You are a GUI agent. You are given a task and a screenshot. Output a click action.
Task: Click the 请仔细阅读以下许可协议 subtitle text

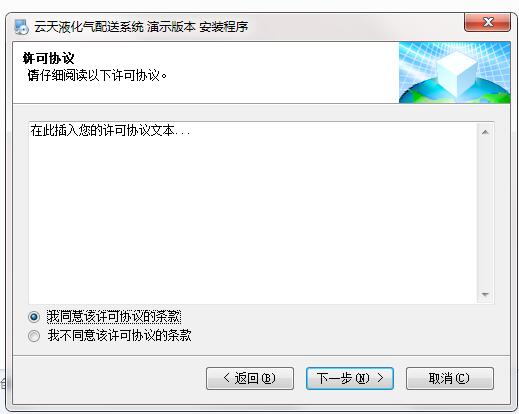97,75
